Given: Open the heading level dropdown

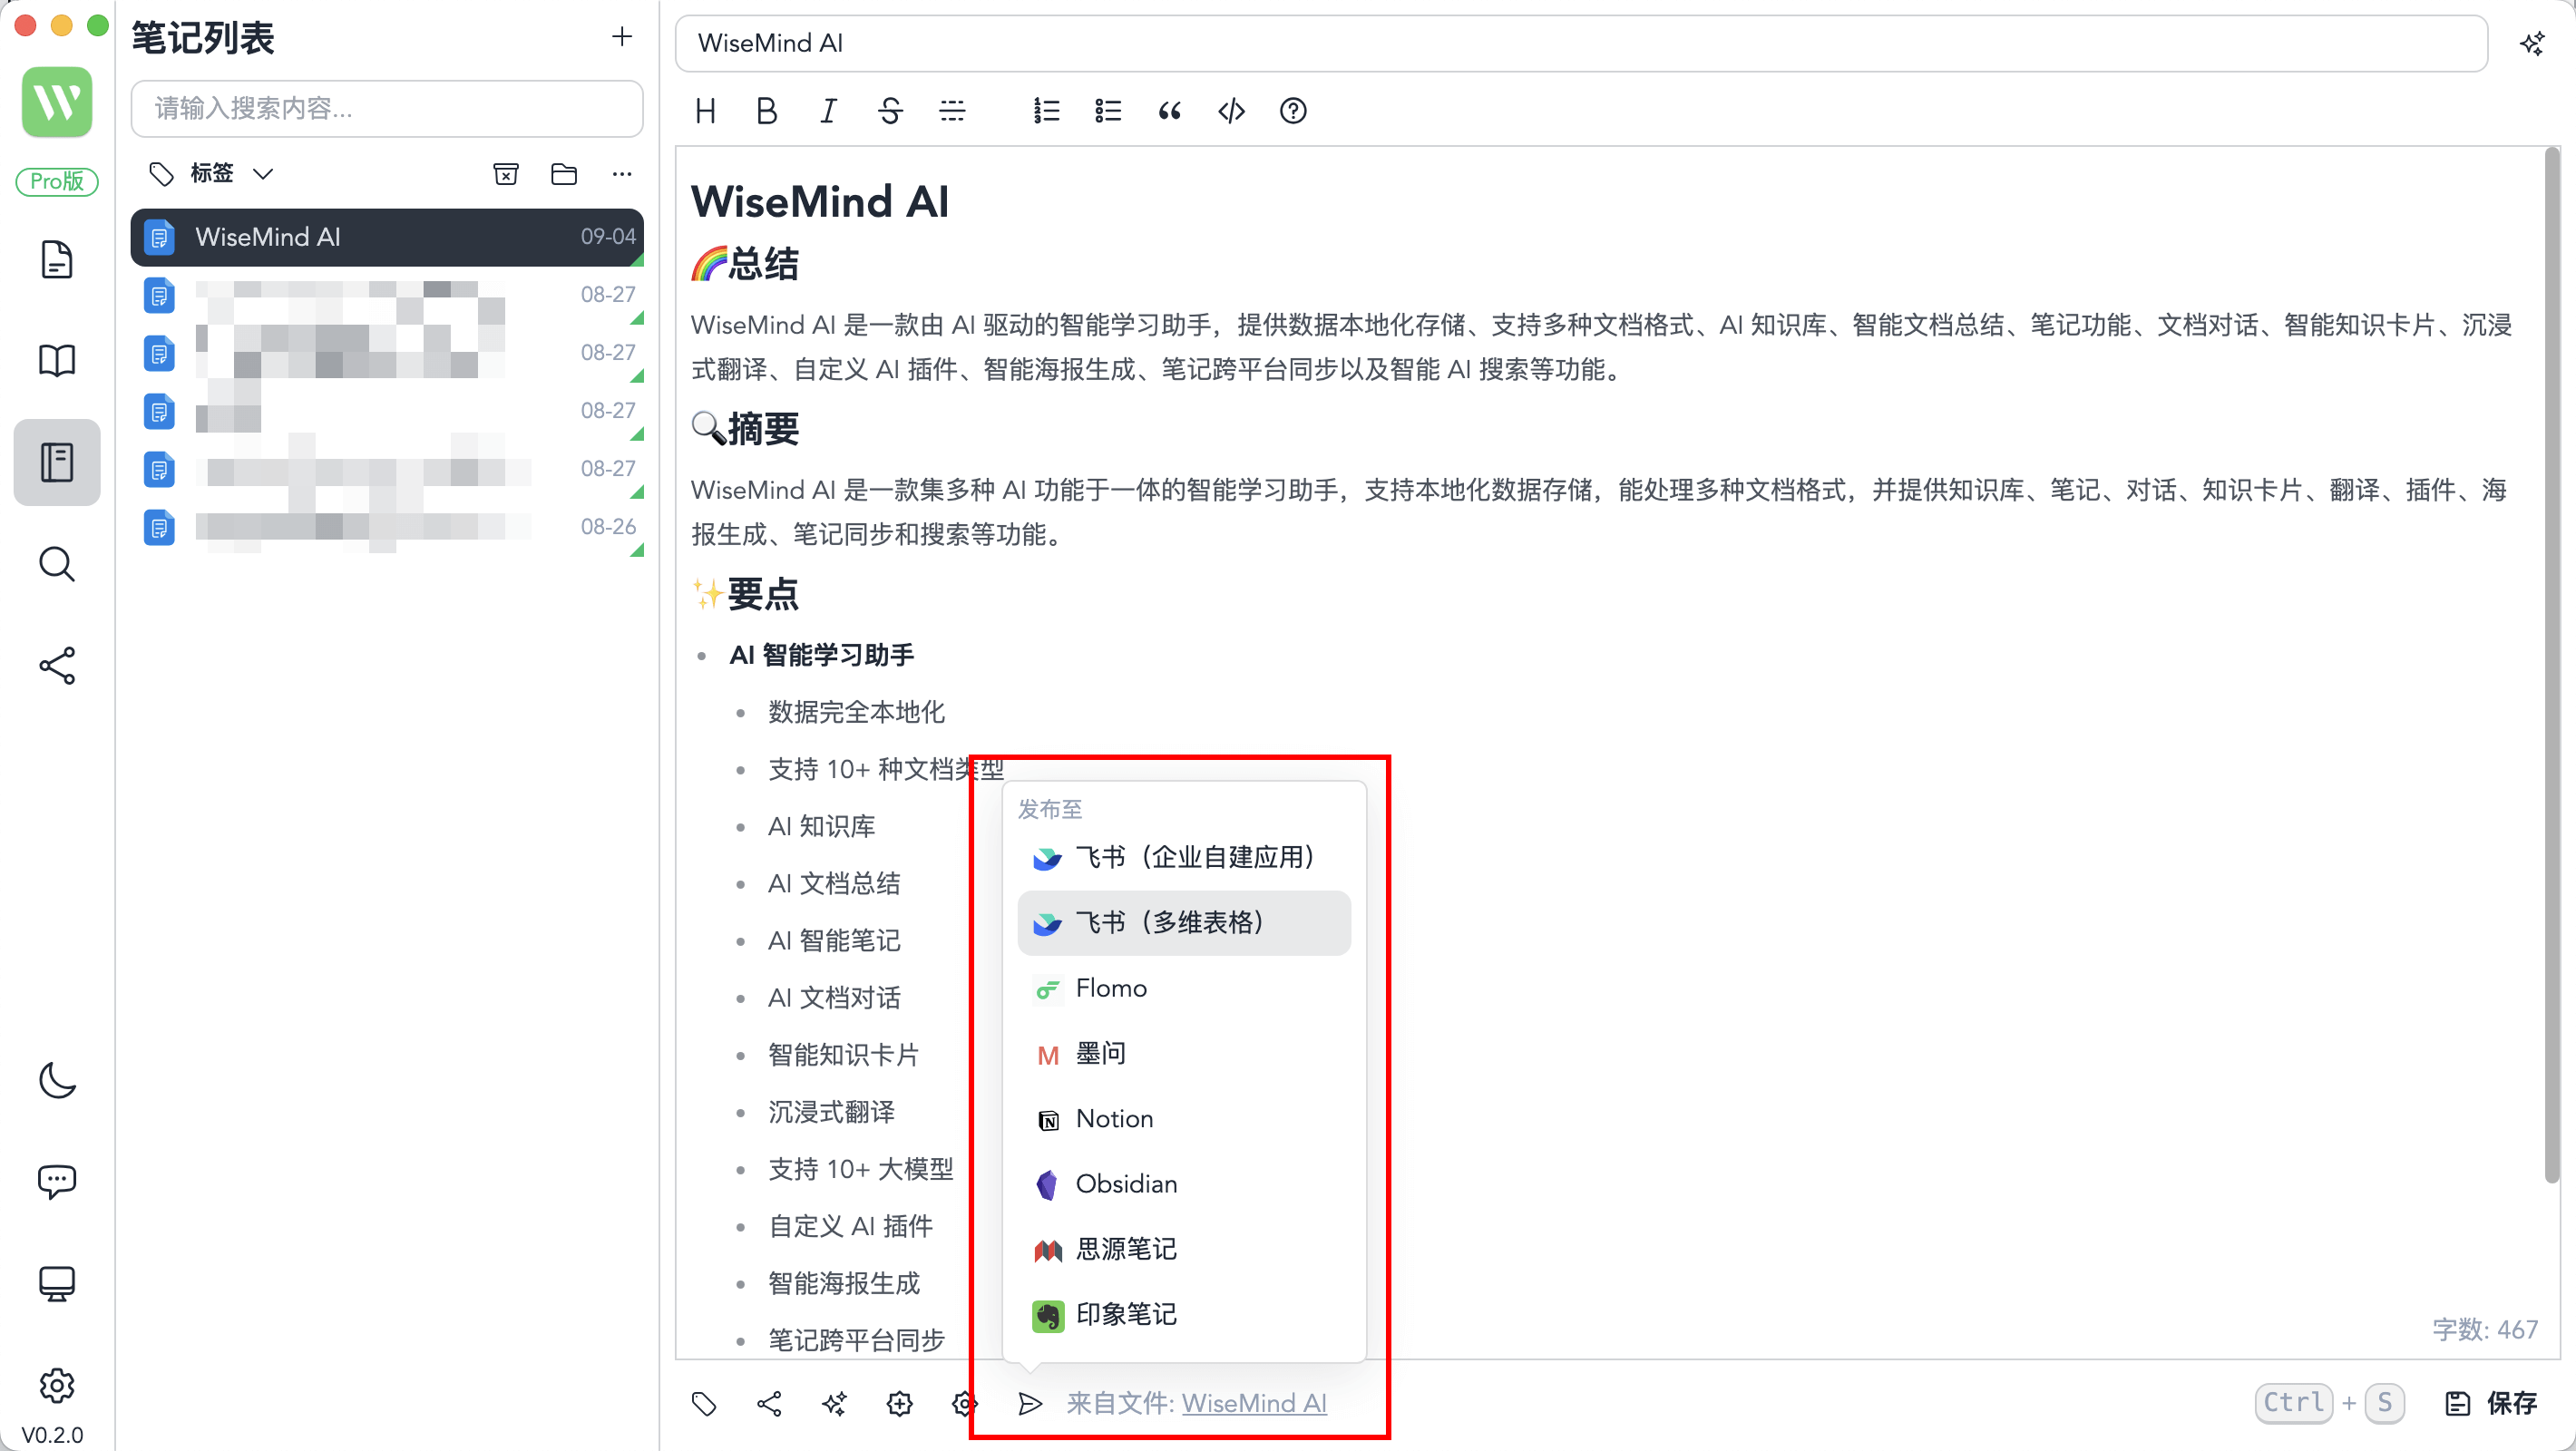Looking at the screenshot, I should point(705,111).
